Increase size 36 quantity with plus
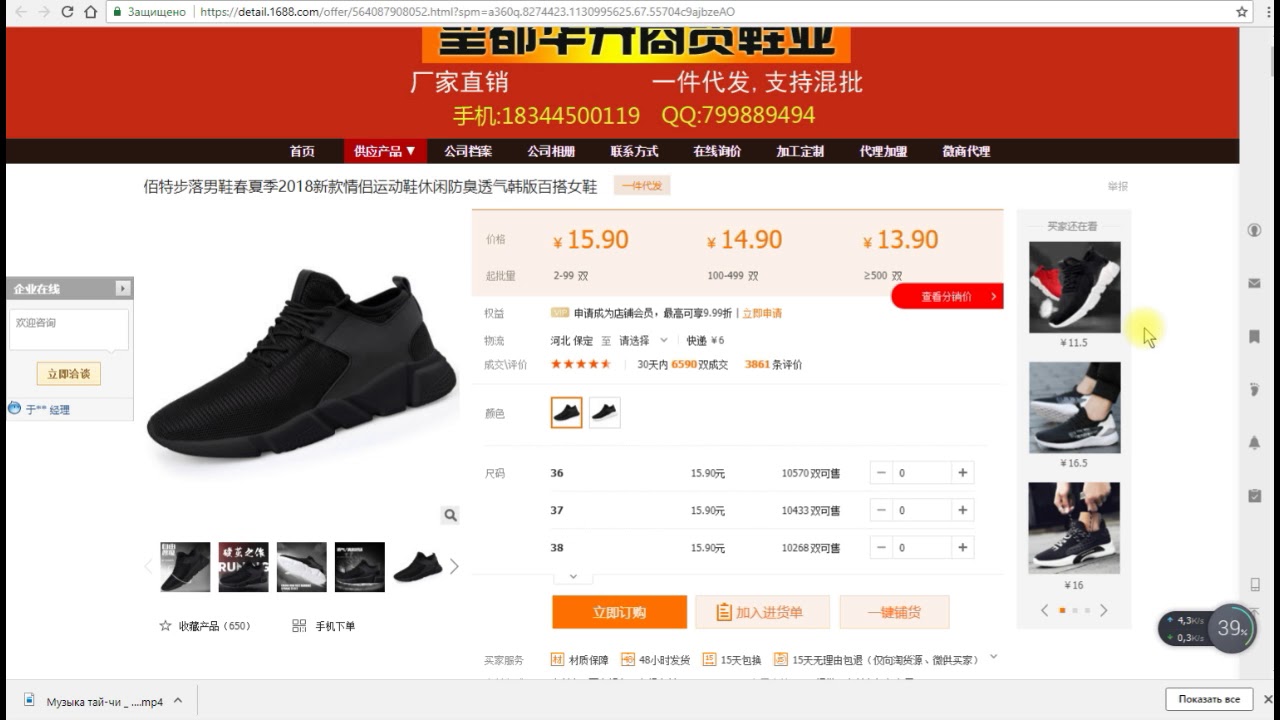The width and height of the screenshot is (1280, 720). point(962,473)
